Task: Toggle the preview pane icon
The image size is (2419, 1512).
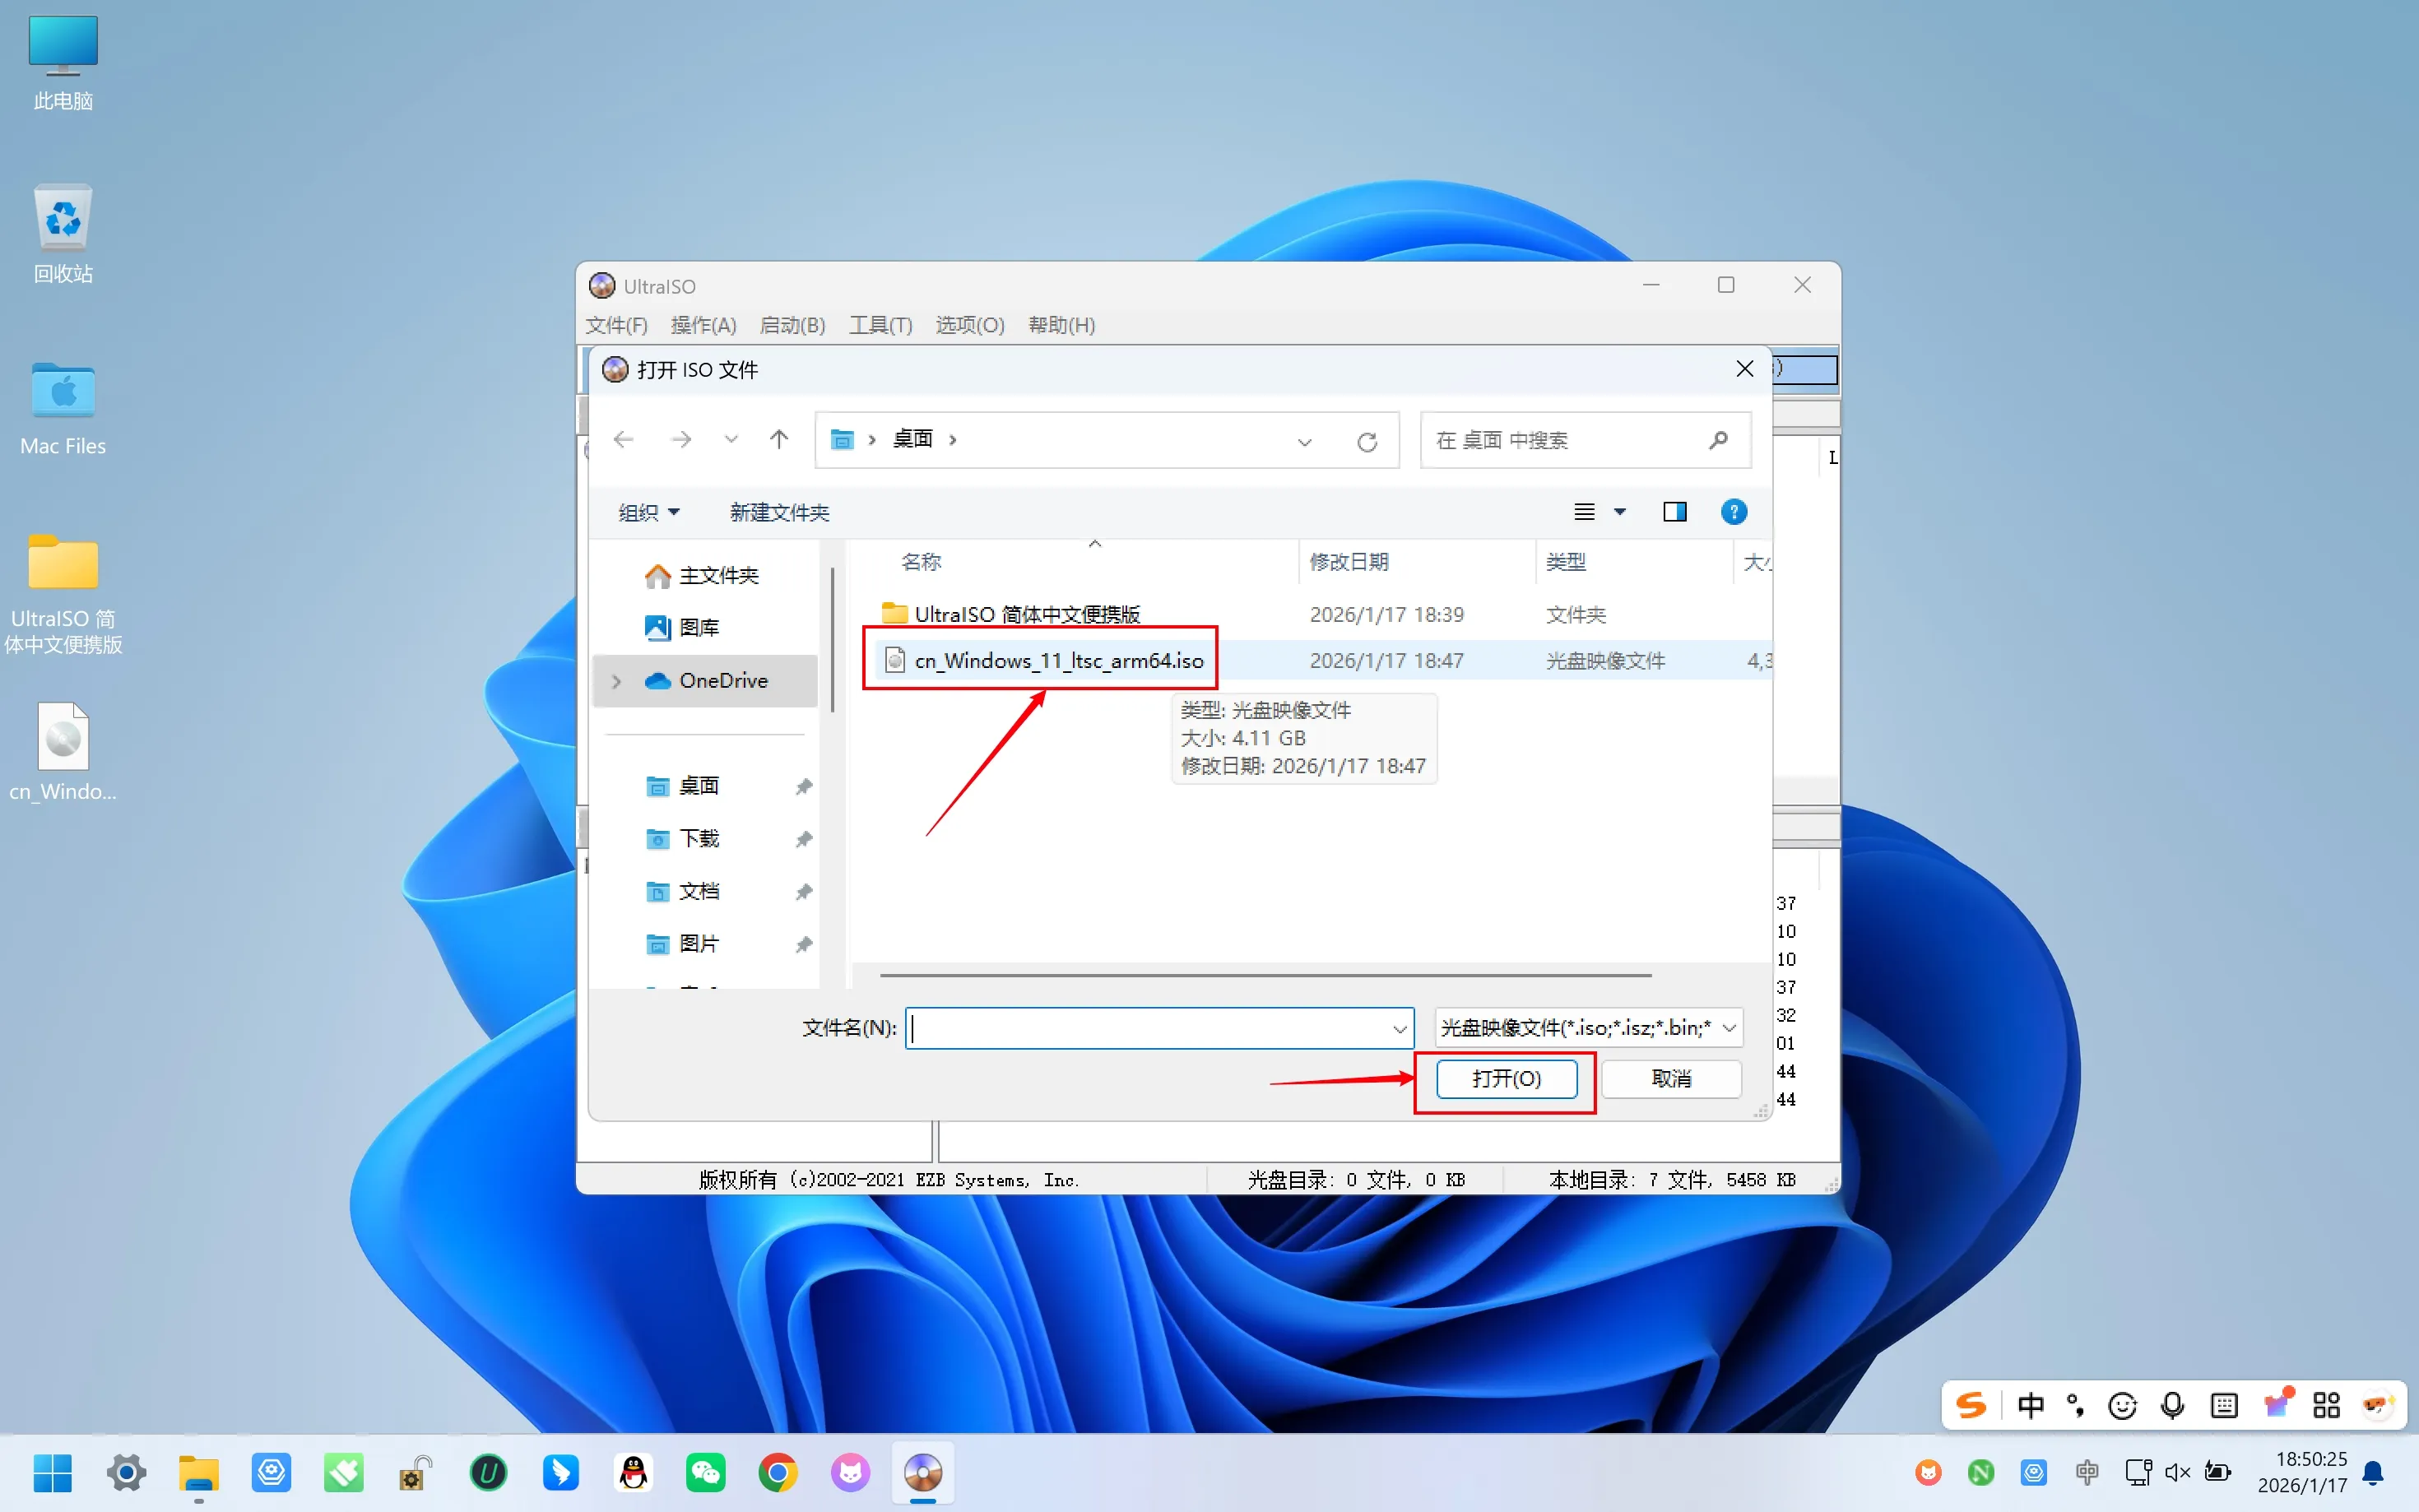Action: (x=1674, y=512)
